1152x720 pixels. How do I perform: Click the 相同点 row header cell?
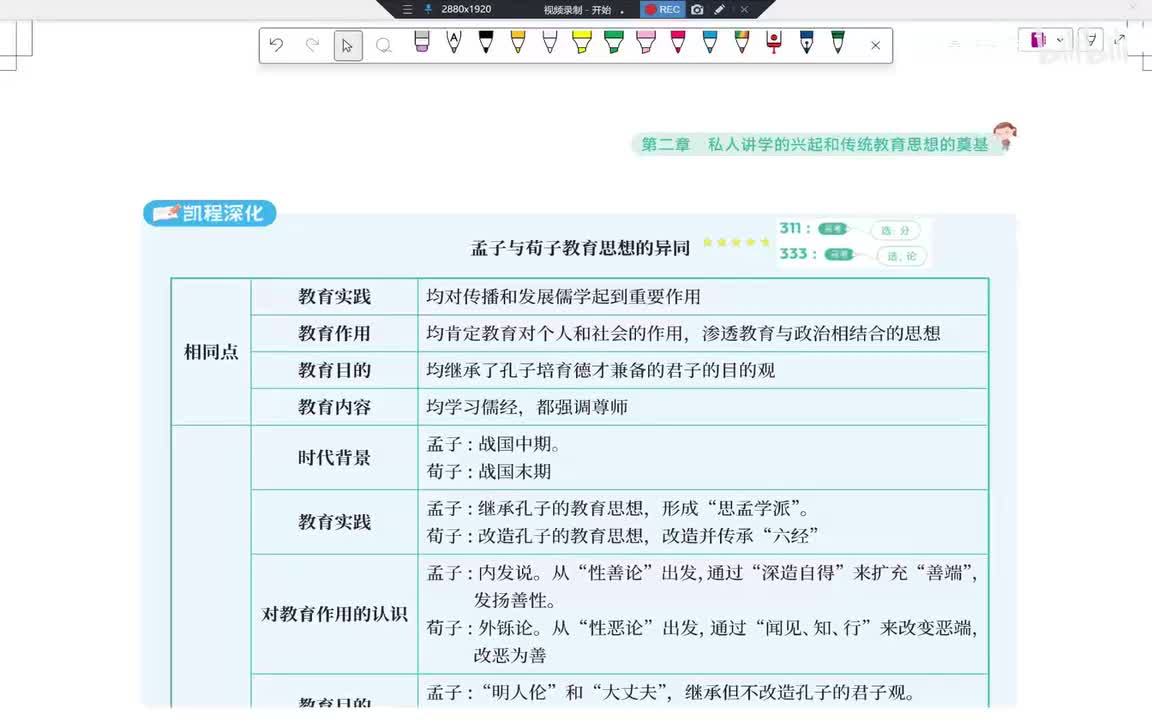212,352
